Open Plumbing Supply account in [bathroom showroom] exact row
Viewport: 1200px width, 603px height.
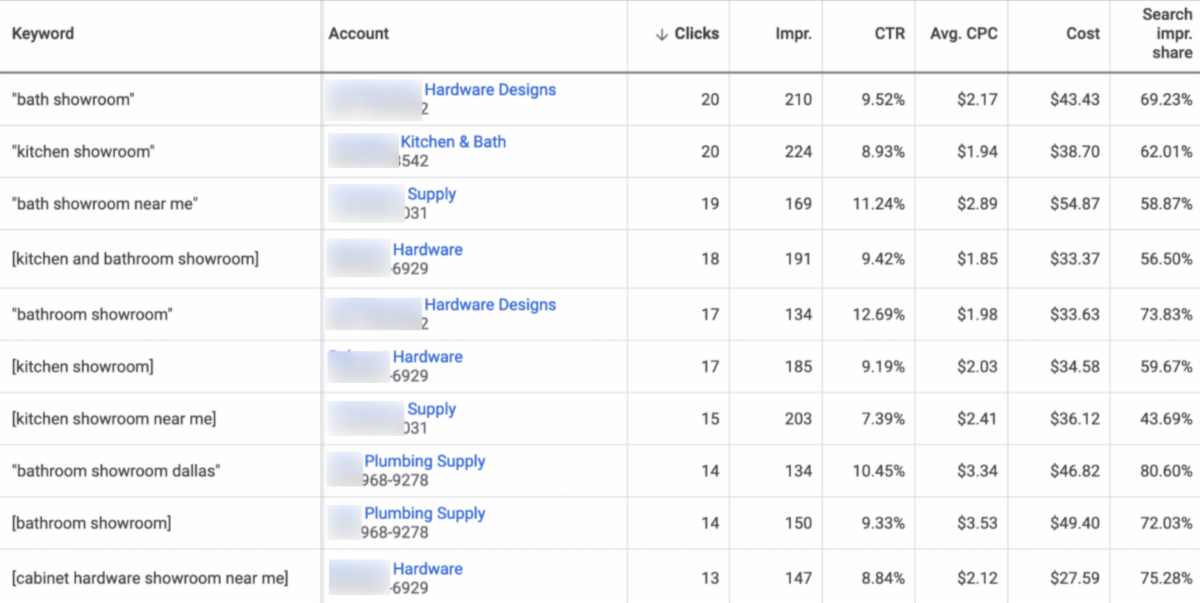click(424, 513)
